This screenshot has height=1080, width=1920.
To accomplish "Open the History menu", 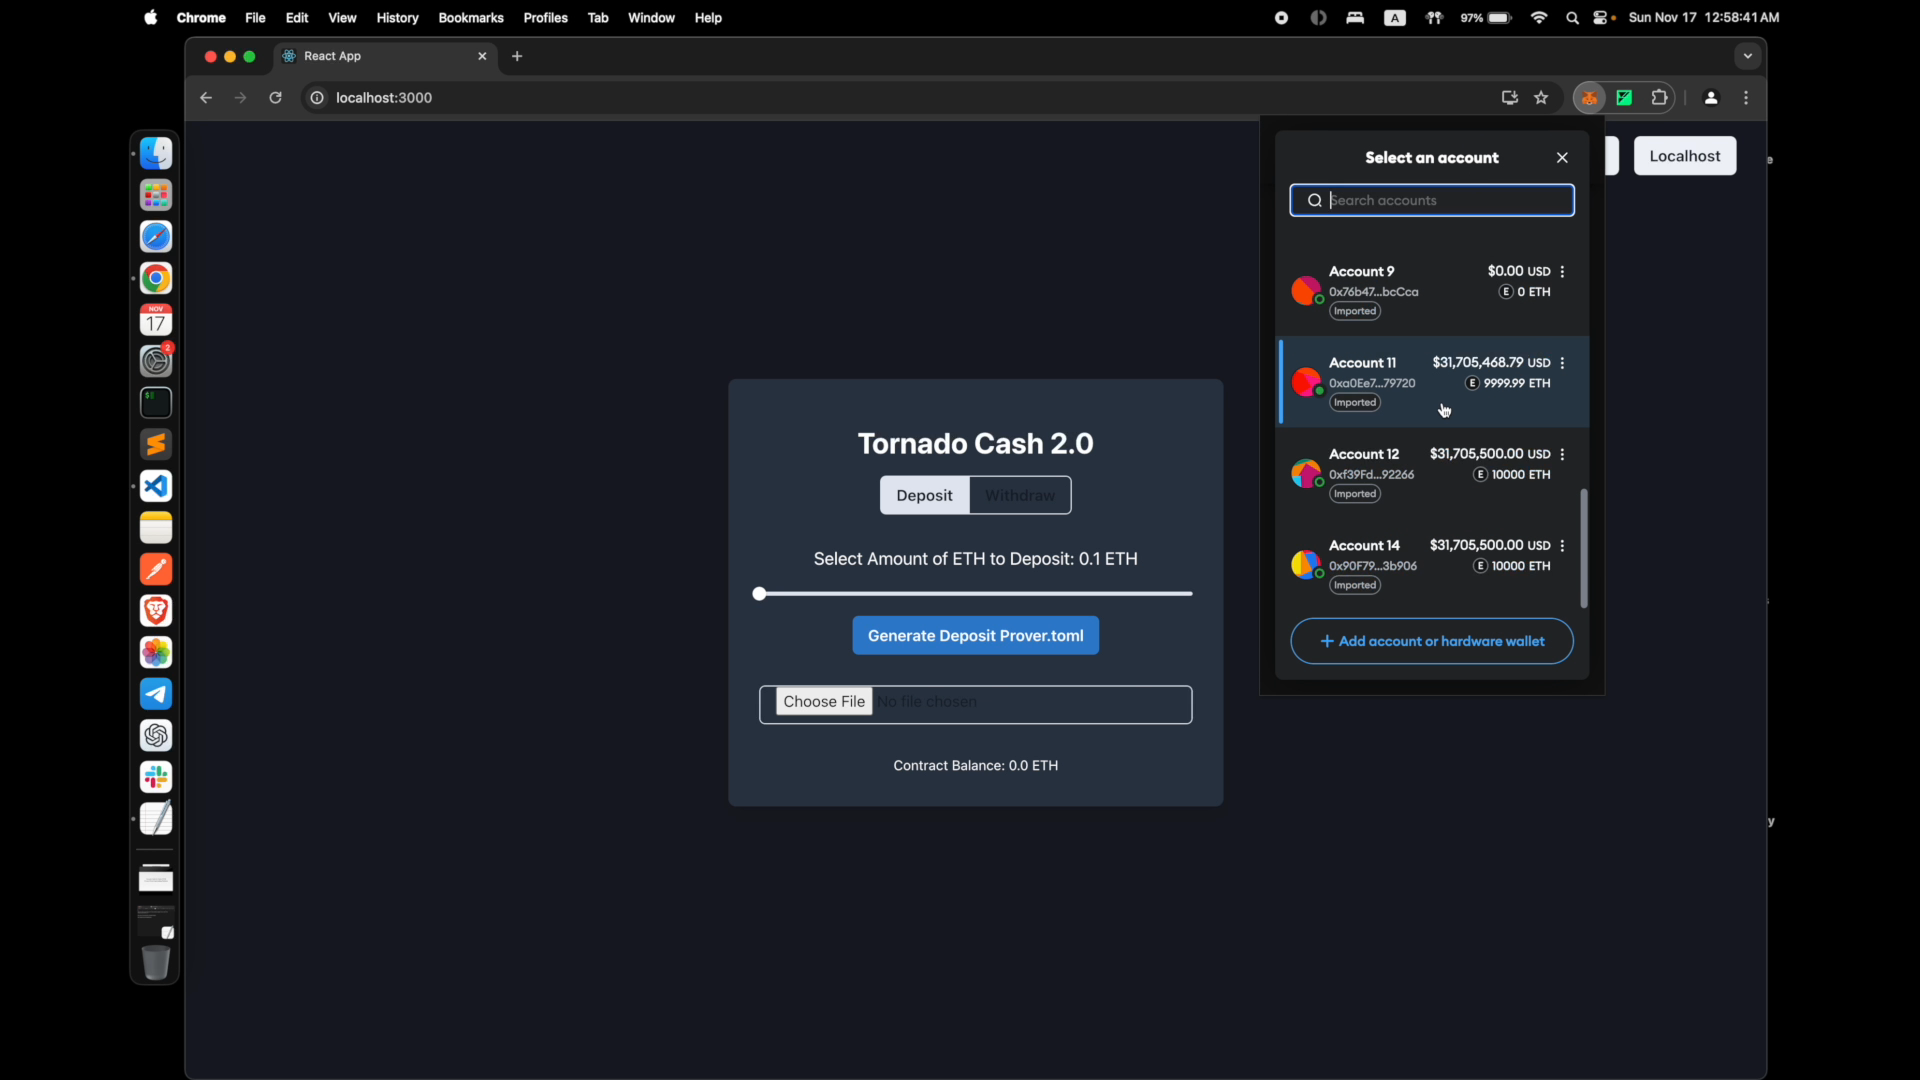I will (397, 17).
